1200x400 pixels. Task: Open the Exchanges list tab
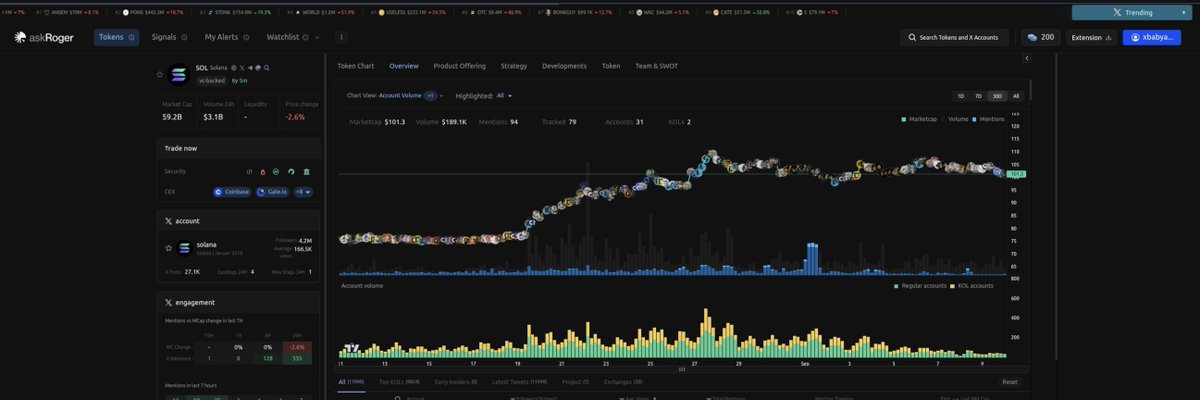(x=622, y=382)
